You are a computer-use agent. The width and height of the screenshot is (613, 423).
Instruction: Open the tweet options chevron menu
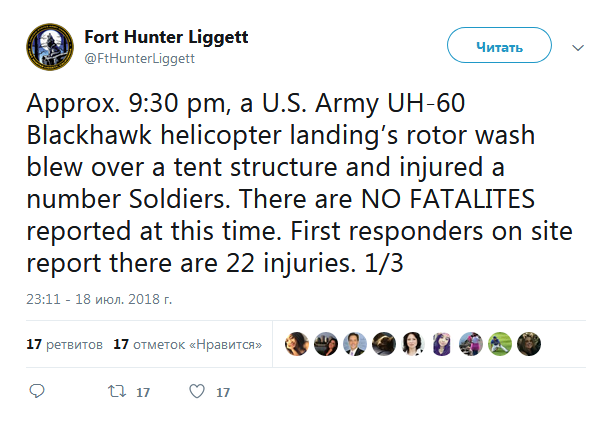(578, 47)
